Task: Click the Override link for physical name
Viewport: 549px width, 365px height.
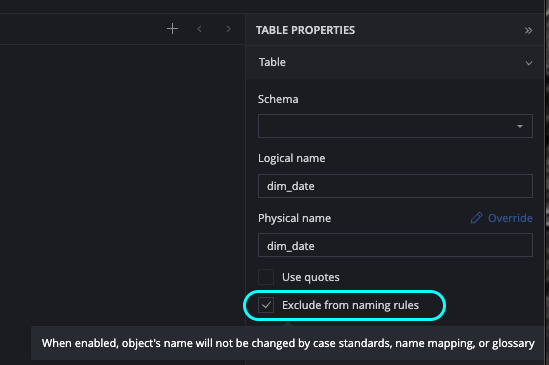Action: tap(501, 218)
